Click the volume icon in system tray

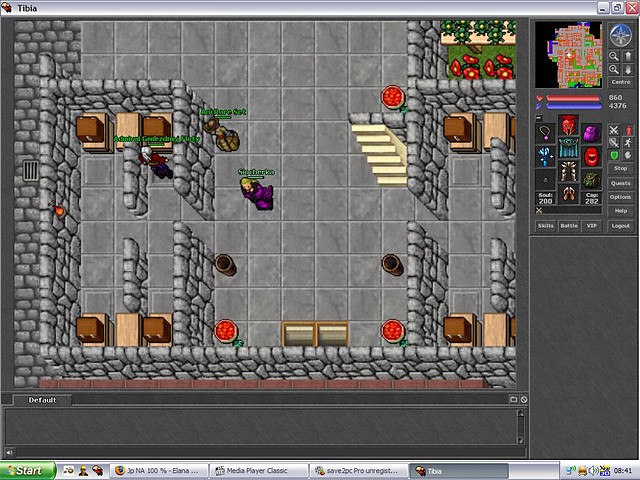pos(593,471)
